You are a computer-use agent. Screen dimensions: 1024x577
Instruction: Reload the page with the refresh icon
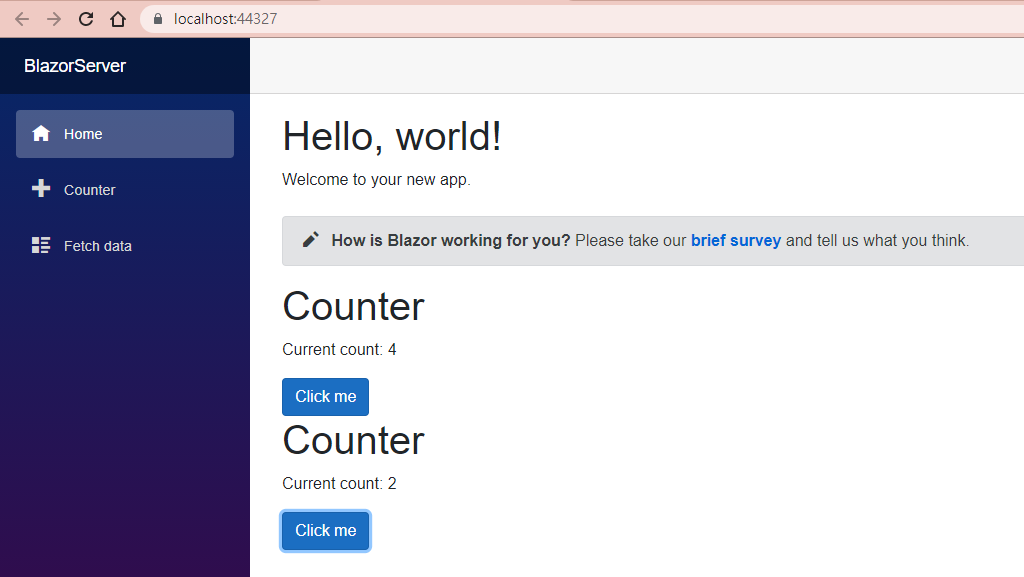click(86, 19)
